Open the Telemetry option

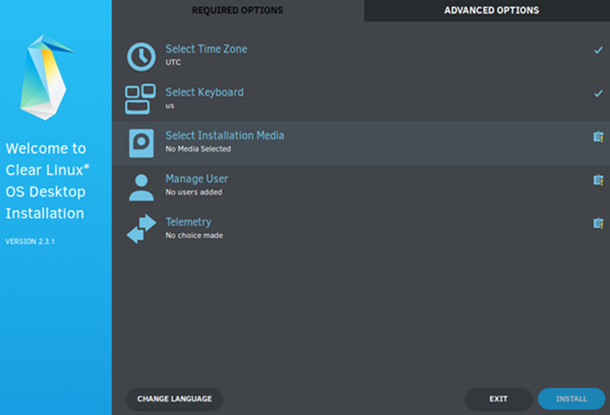coord(361,229)
